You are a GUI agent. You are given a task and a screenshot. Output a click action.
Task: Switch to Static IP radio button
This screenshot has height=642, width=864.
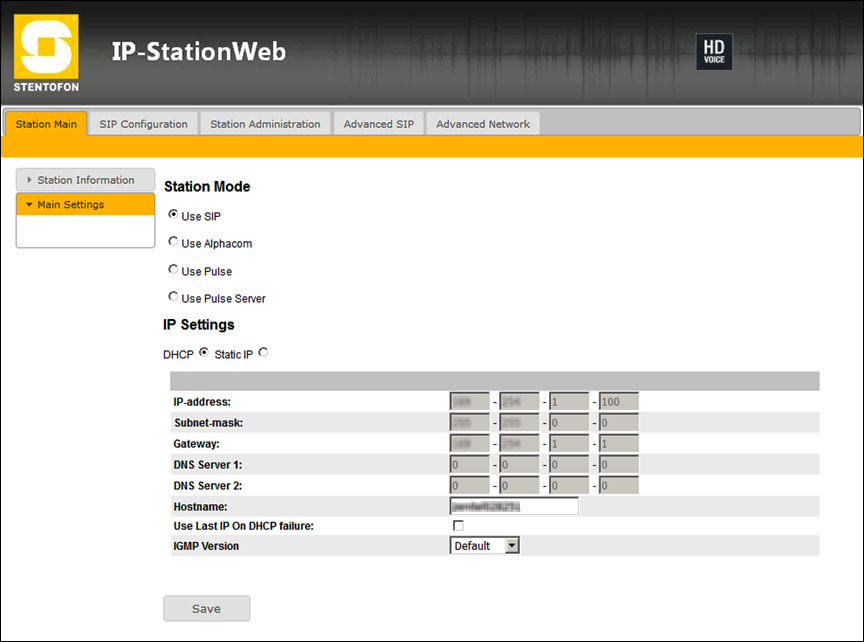point(263,352)
